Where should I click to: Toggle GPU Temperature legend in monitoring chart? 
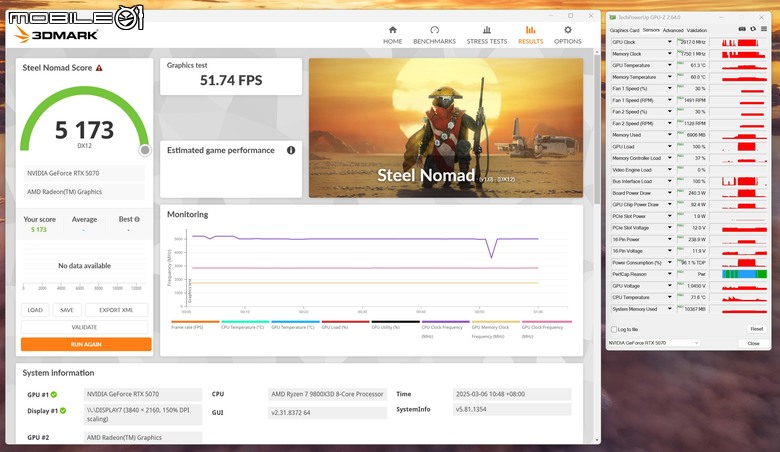point(295,324)
